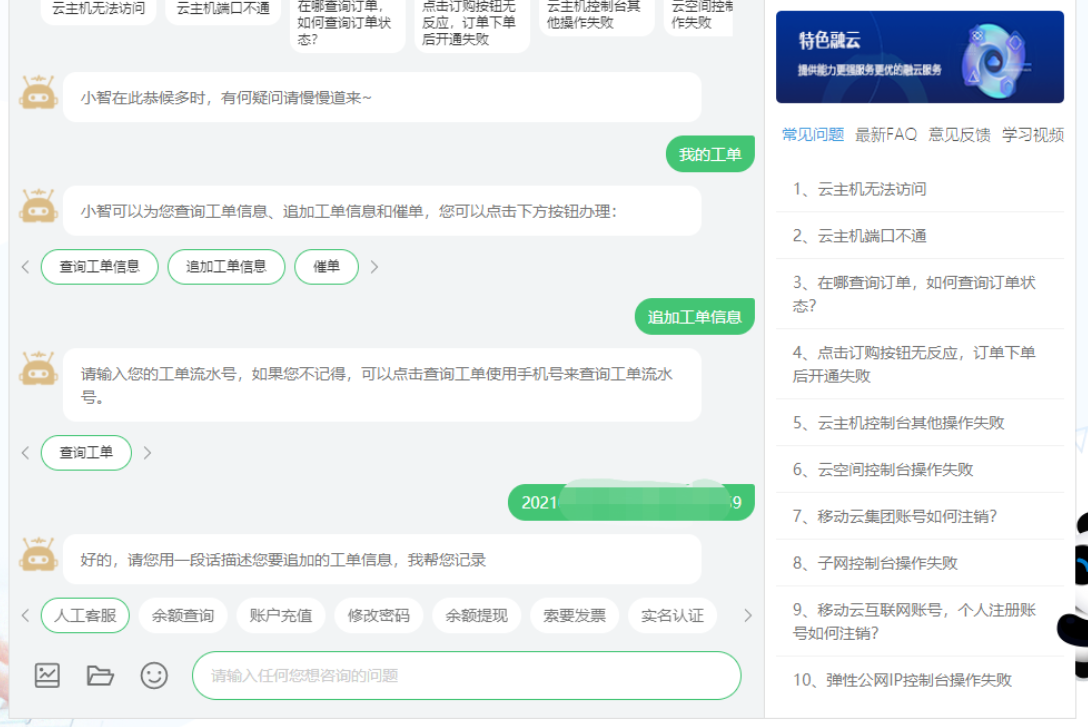
Task: Focus the 请输入任何您想咨询的问题 input box
Action: coord(466,676)
